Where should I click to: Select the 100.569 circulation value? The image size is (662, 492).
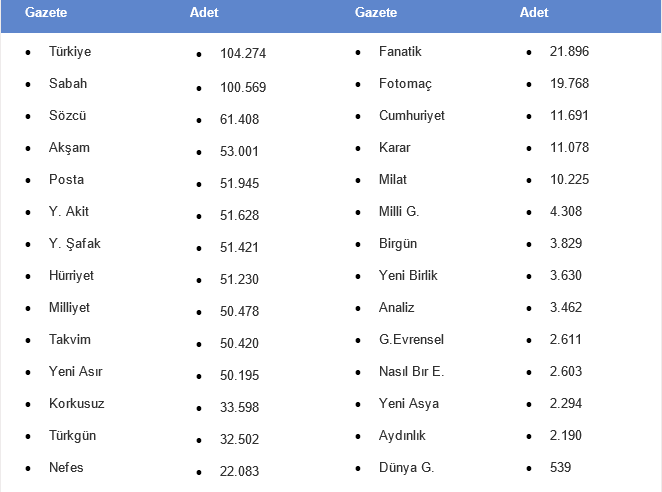point(243,88)
